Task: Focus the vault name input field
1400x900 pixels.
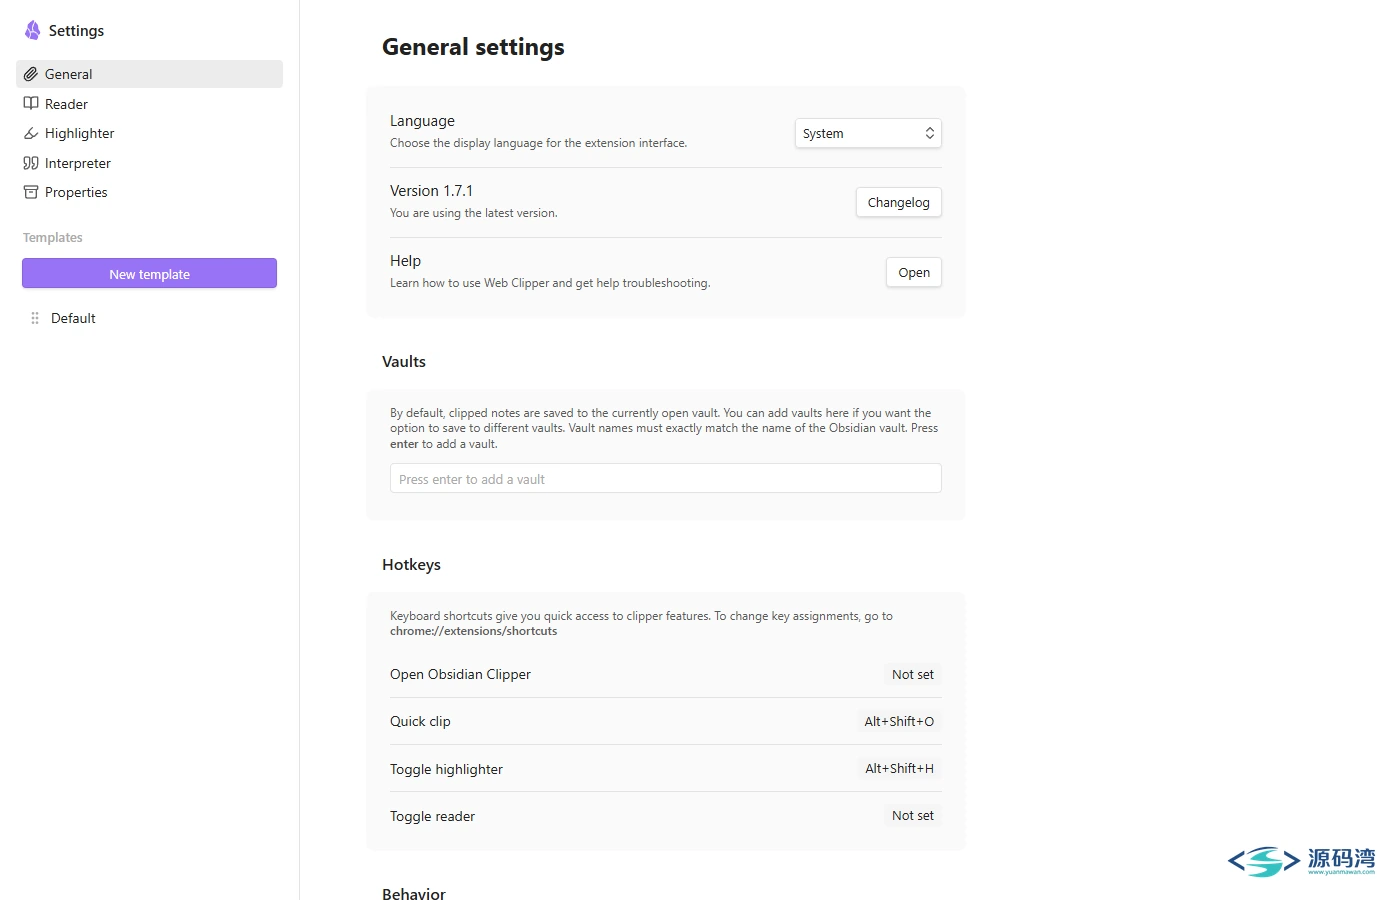Action: (665, 479)
